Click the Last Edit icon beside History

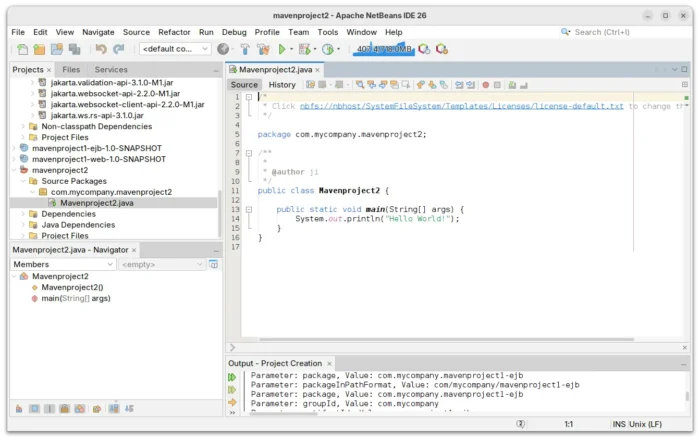coord(310,85)
